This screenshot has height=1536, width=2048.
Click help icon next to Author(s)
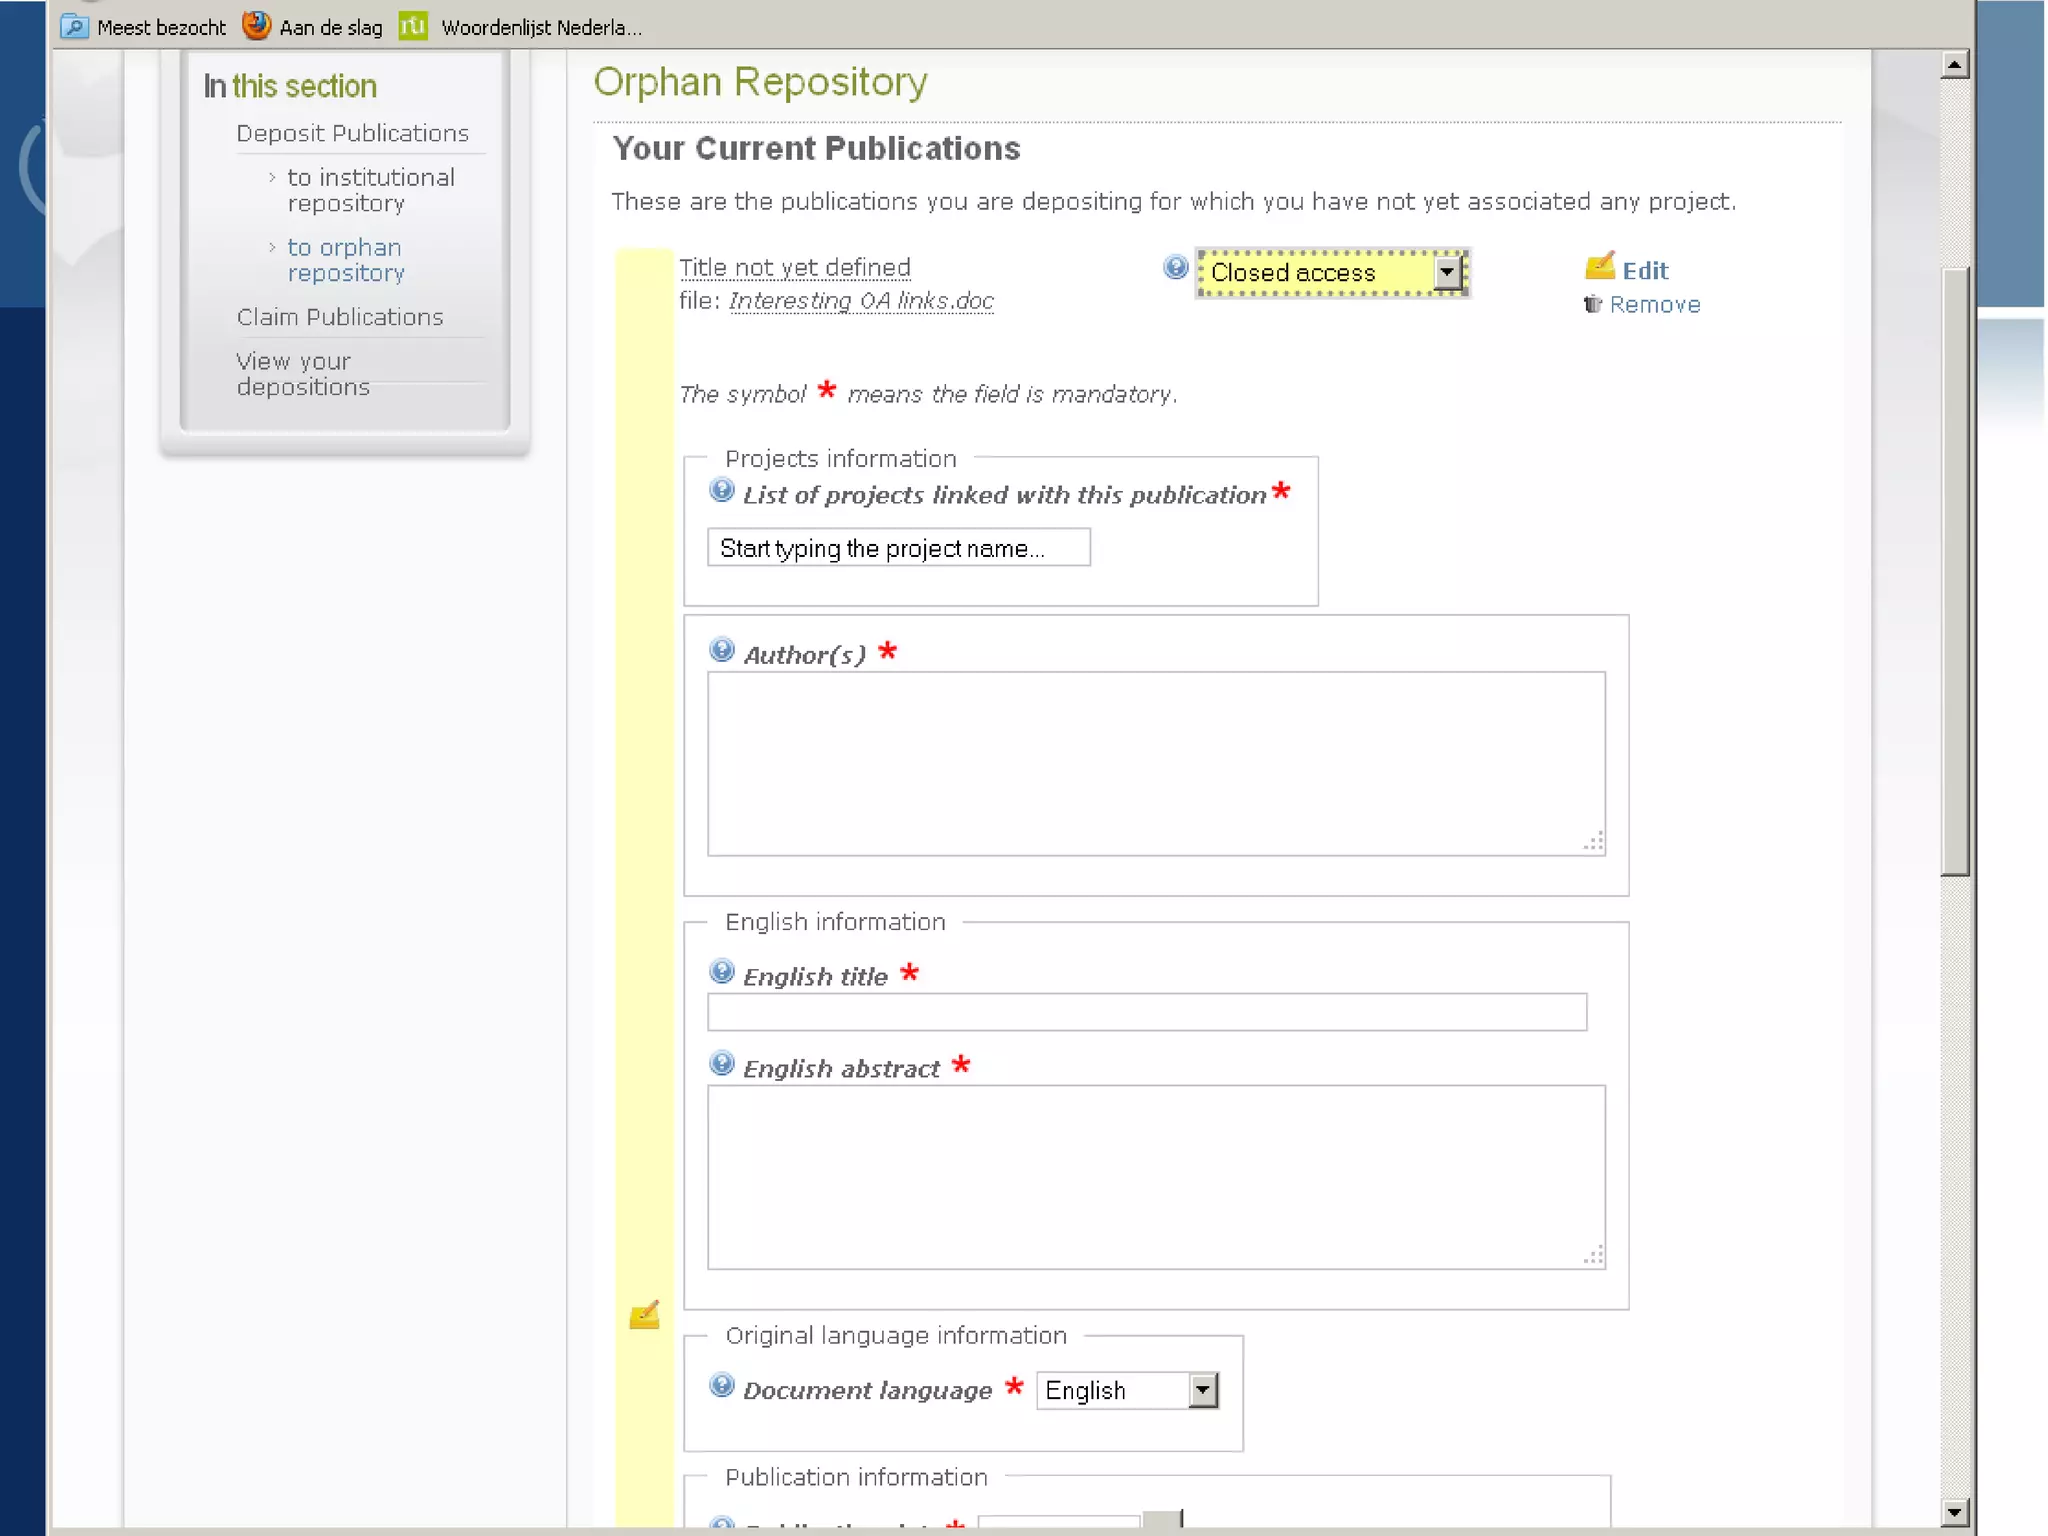pyautogui.click(x=721, y=650)
